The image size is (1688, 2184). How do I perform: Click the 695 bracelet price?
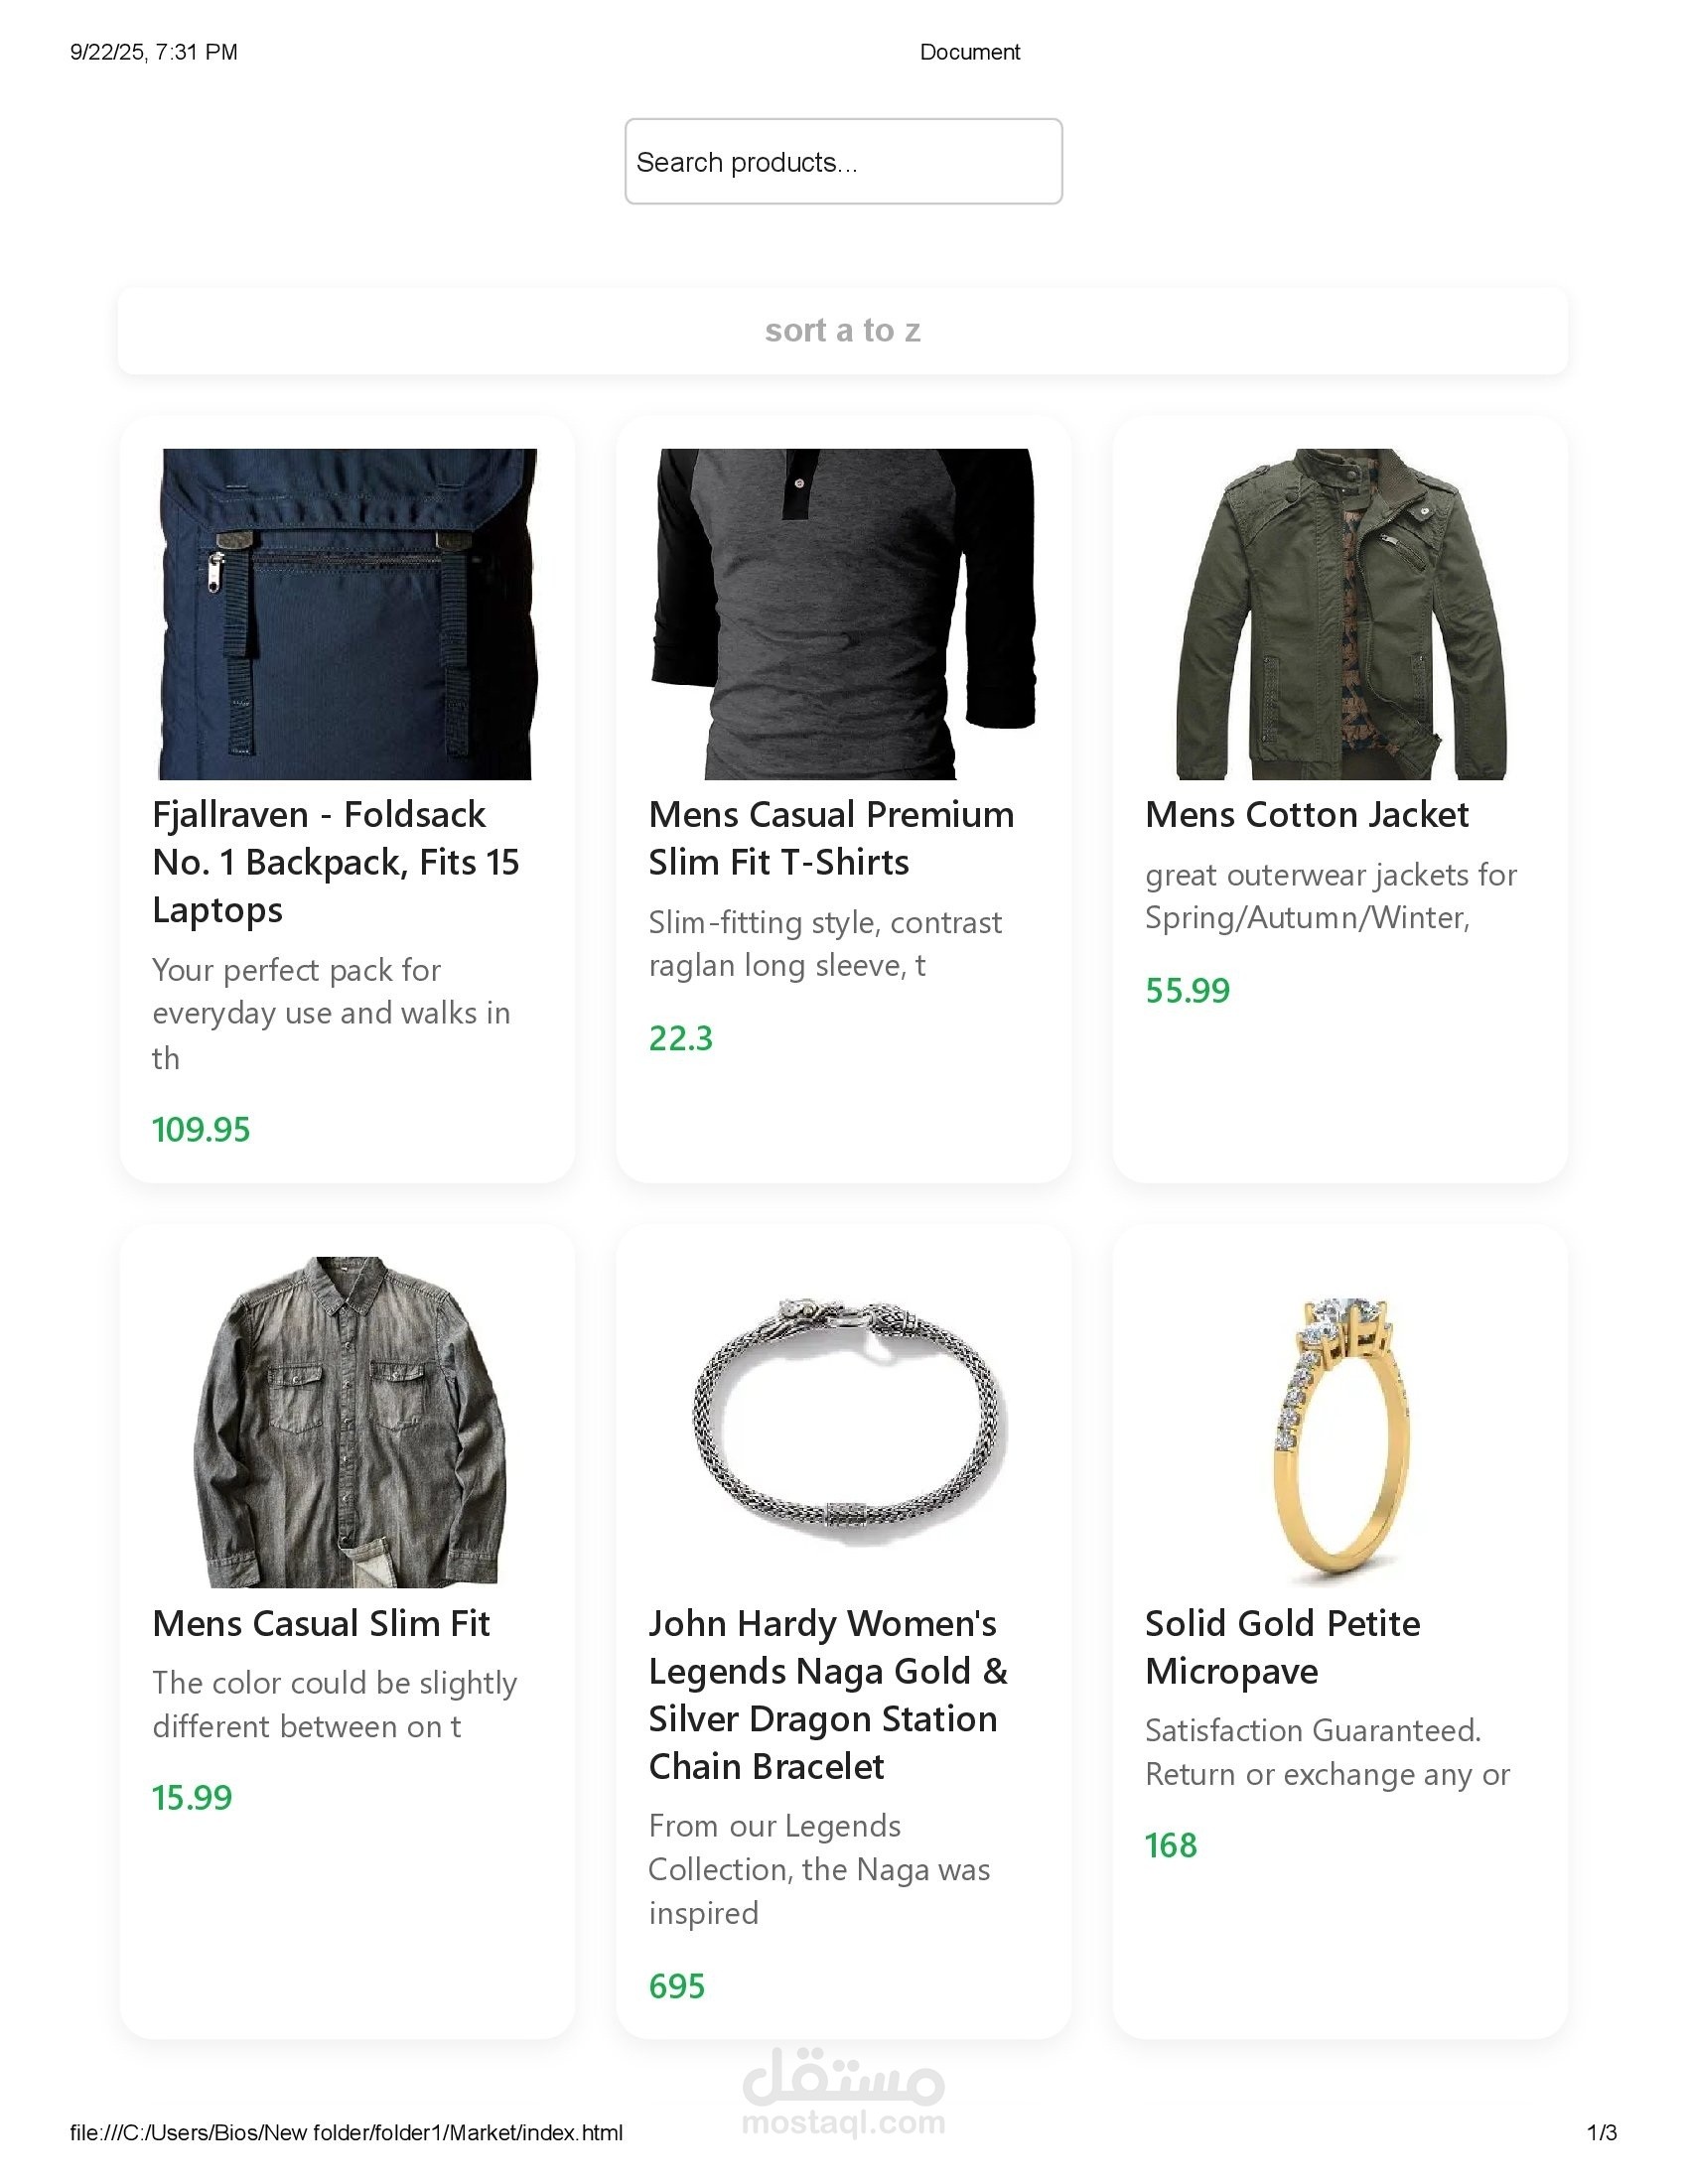pos(677,1986)
